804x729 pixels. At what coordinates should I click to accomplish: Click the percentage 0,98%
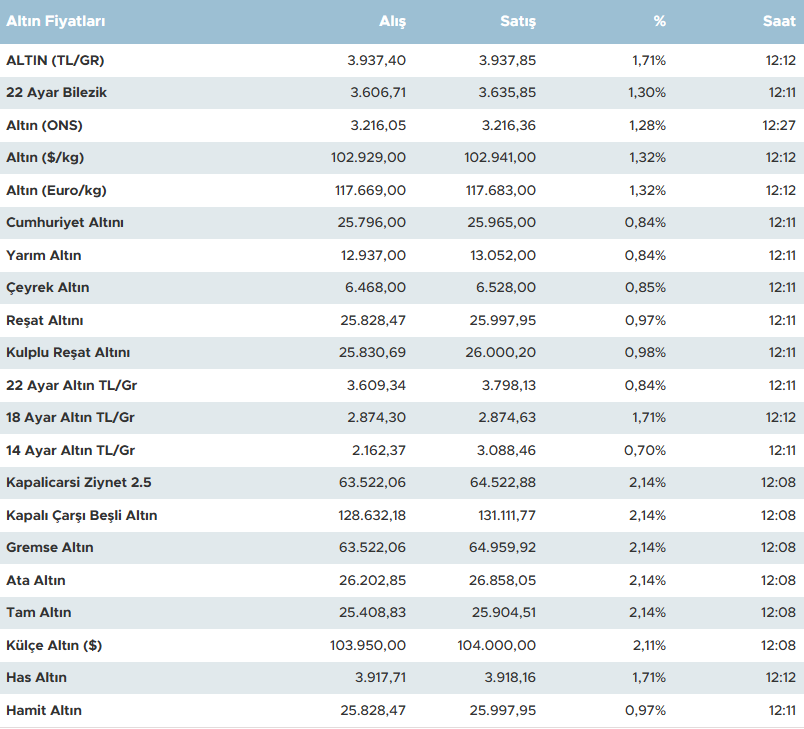coord(645,353)
